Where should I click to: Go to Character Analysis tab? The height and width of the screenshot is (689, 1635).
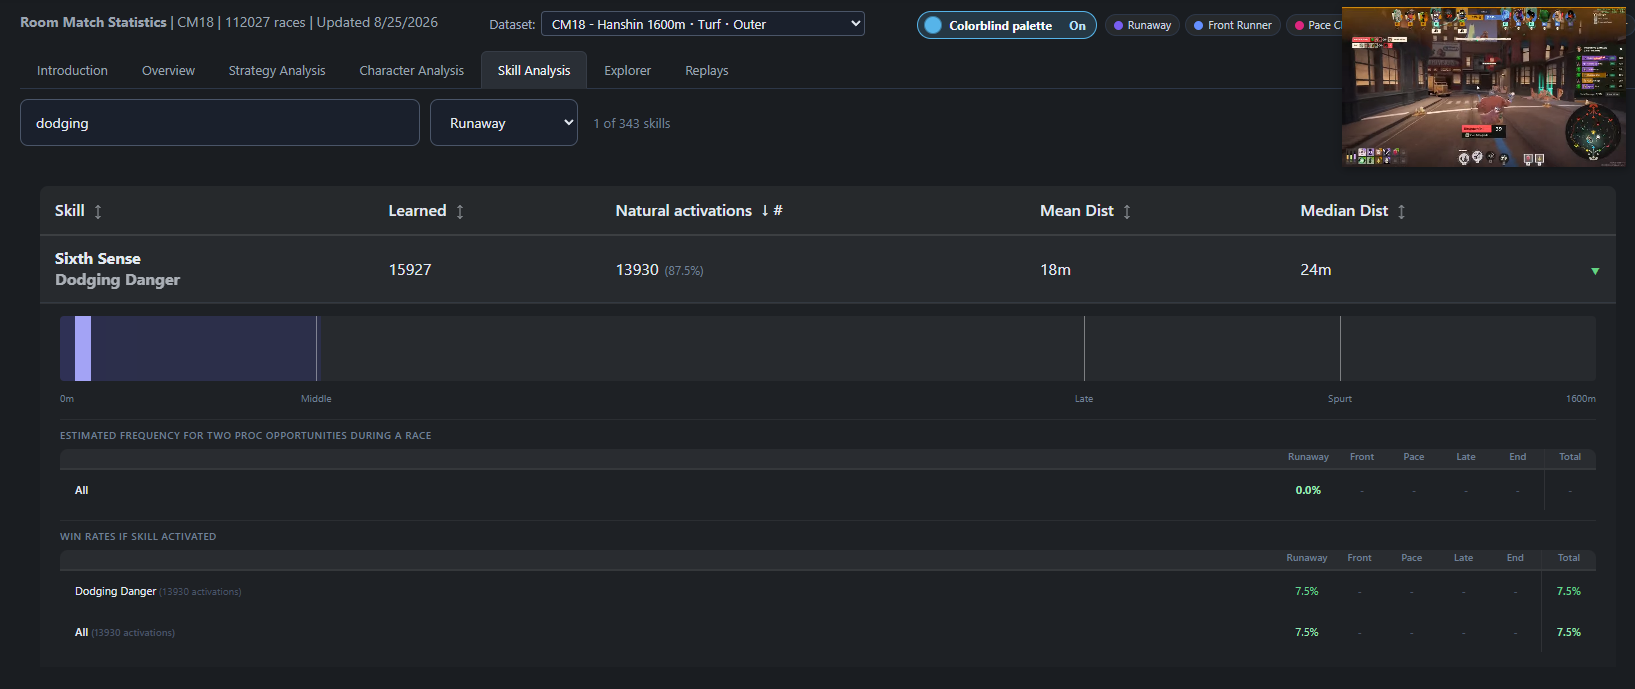(x=411, y=71)
